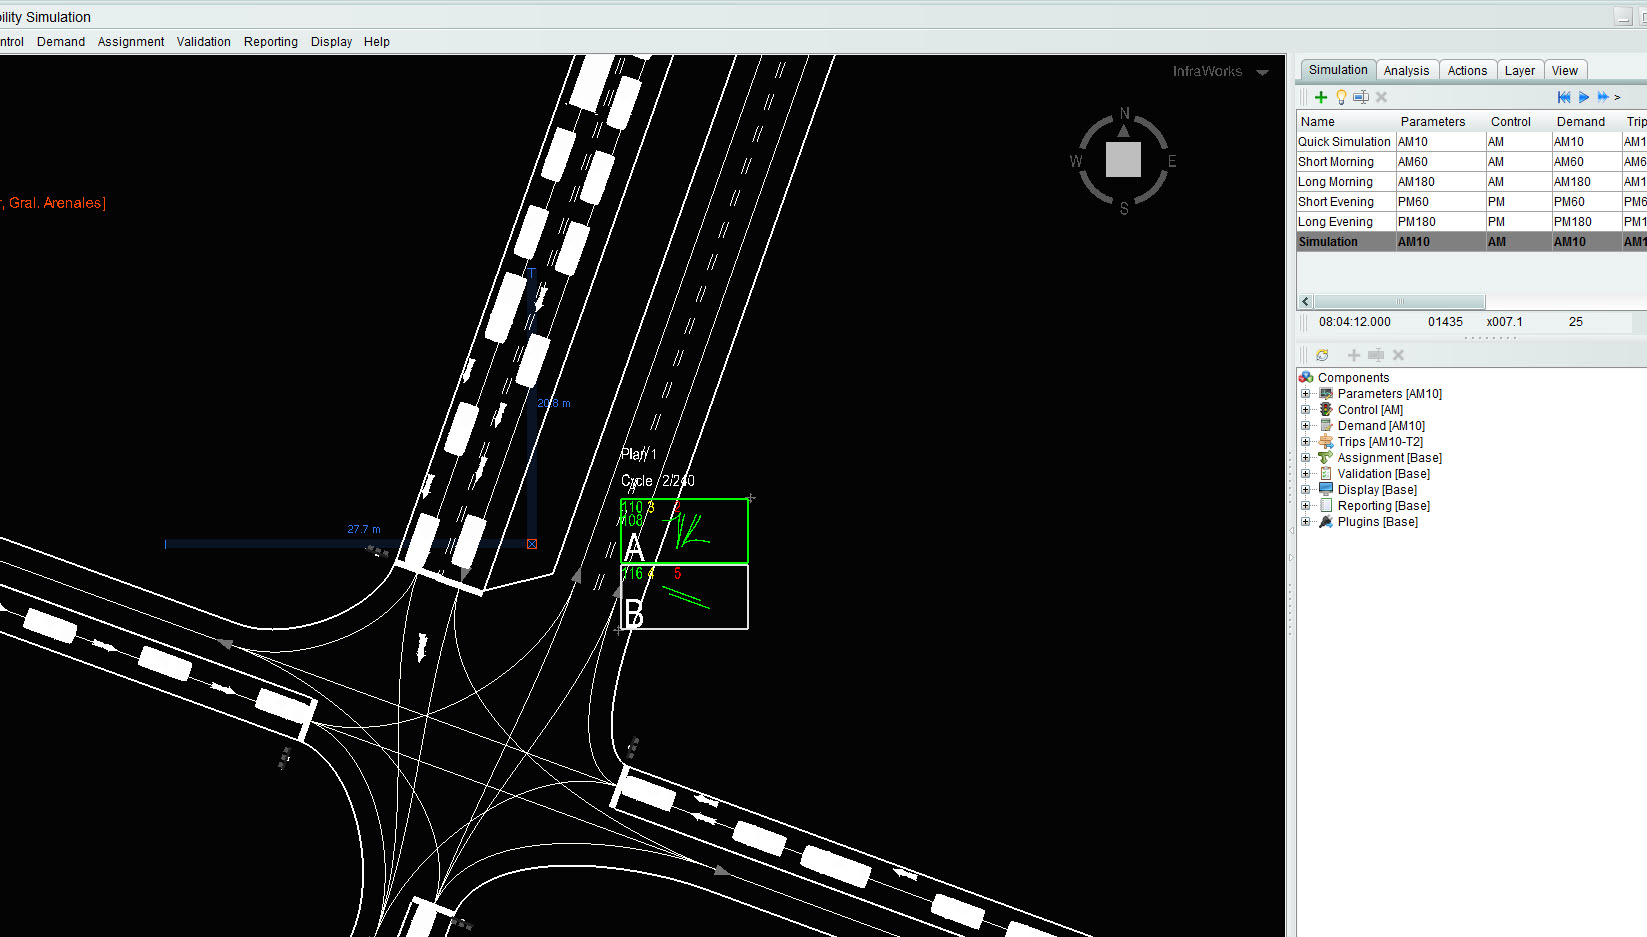Click the red X delete icon on the Simulation toolbar
Screen dimensions: 1647x937
1381,97
